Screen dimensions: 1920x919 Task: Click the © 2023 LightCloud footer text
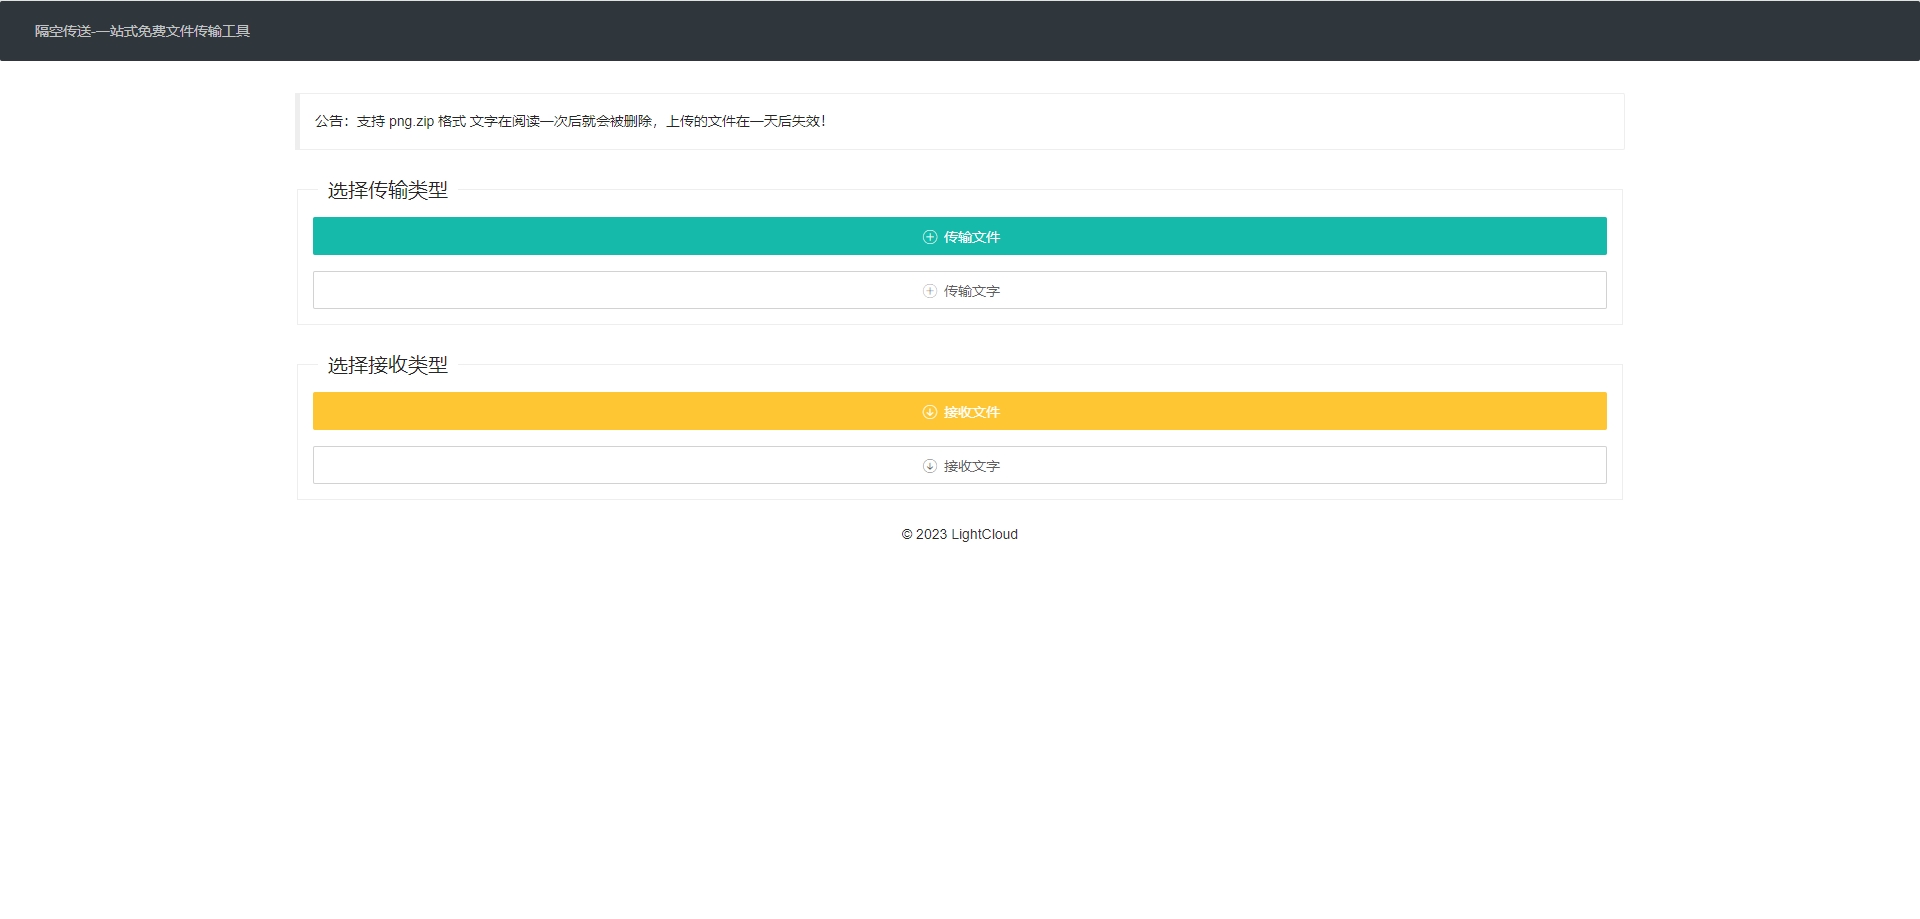[959, 534]
